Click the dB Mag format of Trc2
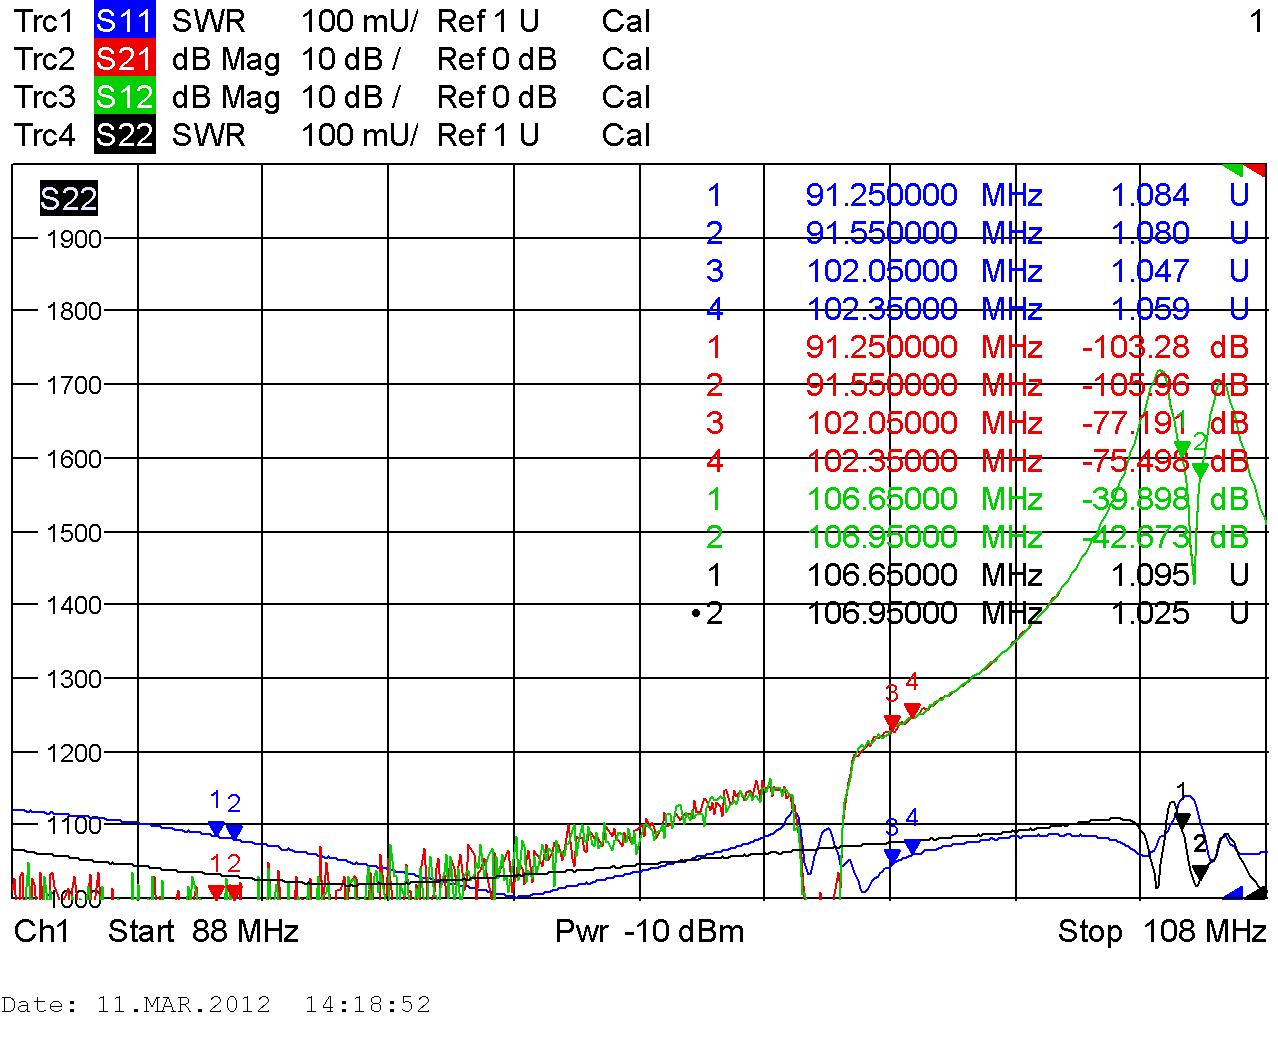Image resolution: width=1278 pixels, height=1052 pixels. [x=226, y=59]
